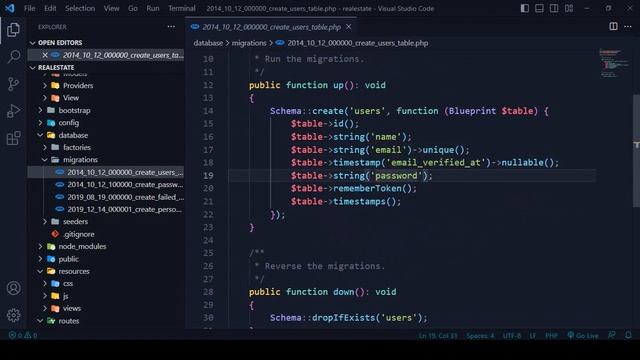The width and height of the screenshot is (640, 360).
Task: Toggle the bottom panel layout
Action: 539,8
